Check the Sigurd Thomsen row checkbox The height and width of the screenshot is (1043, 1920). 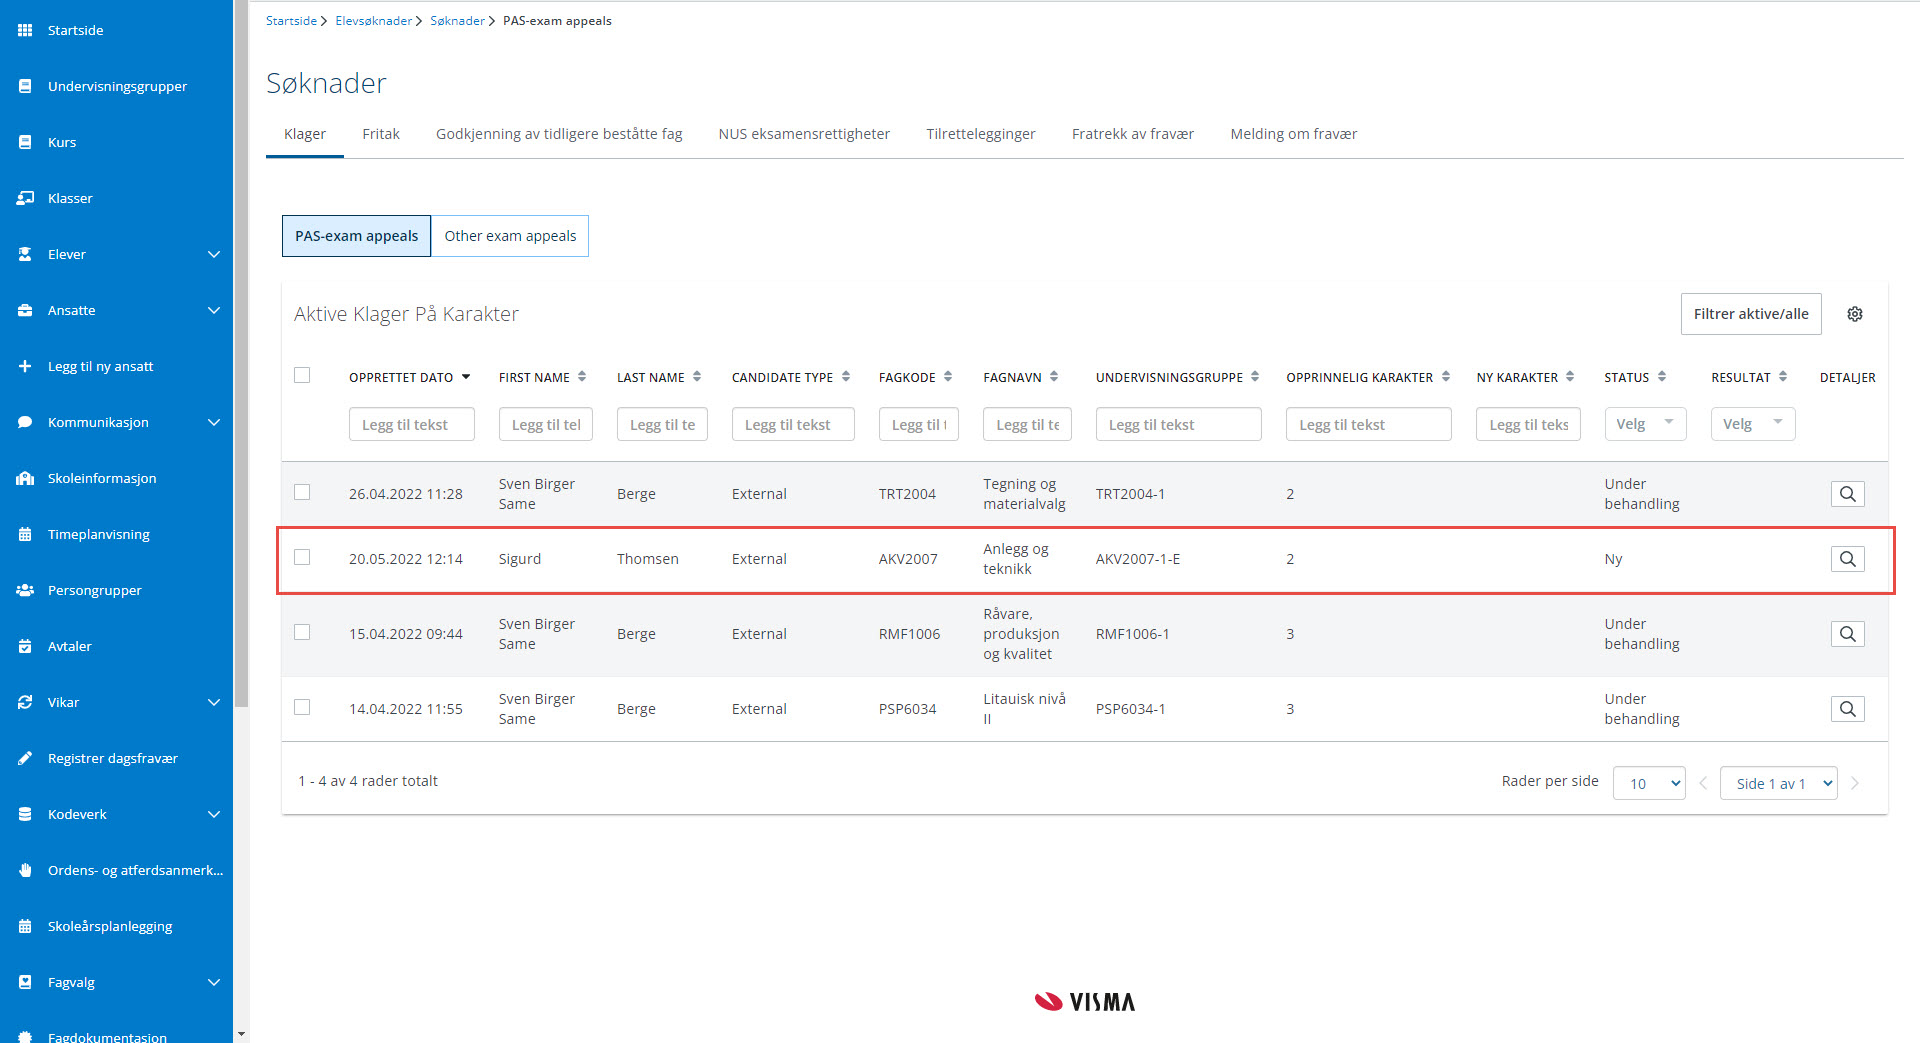[302, 557]
